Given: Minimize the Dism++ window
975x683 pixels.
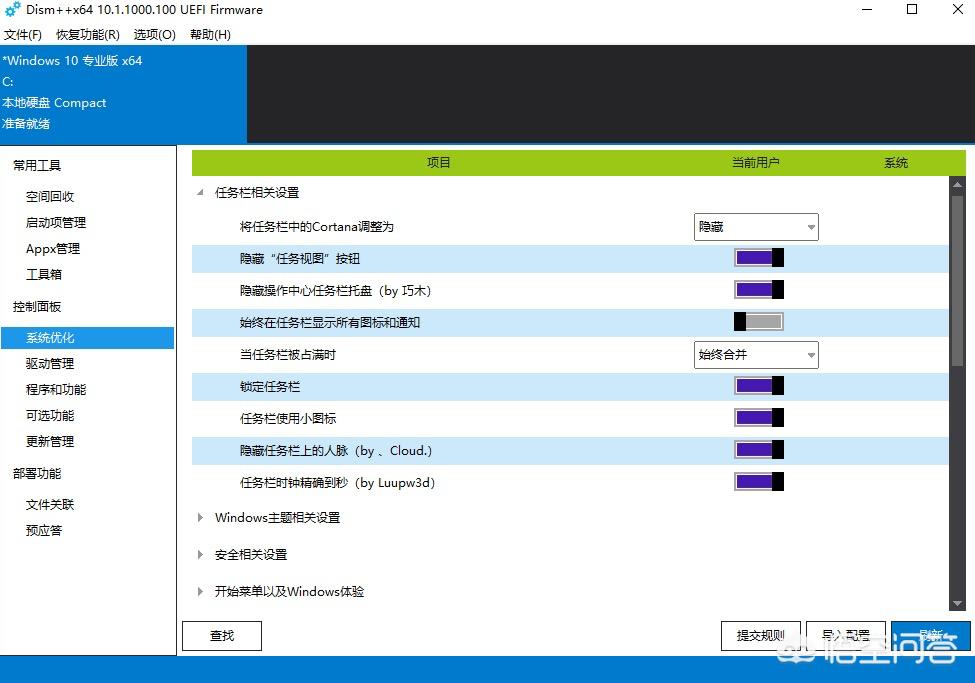Looking at the screenshot, I should click(867, 9).
